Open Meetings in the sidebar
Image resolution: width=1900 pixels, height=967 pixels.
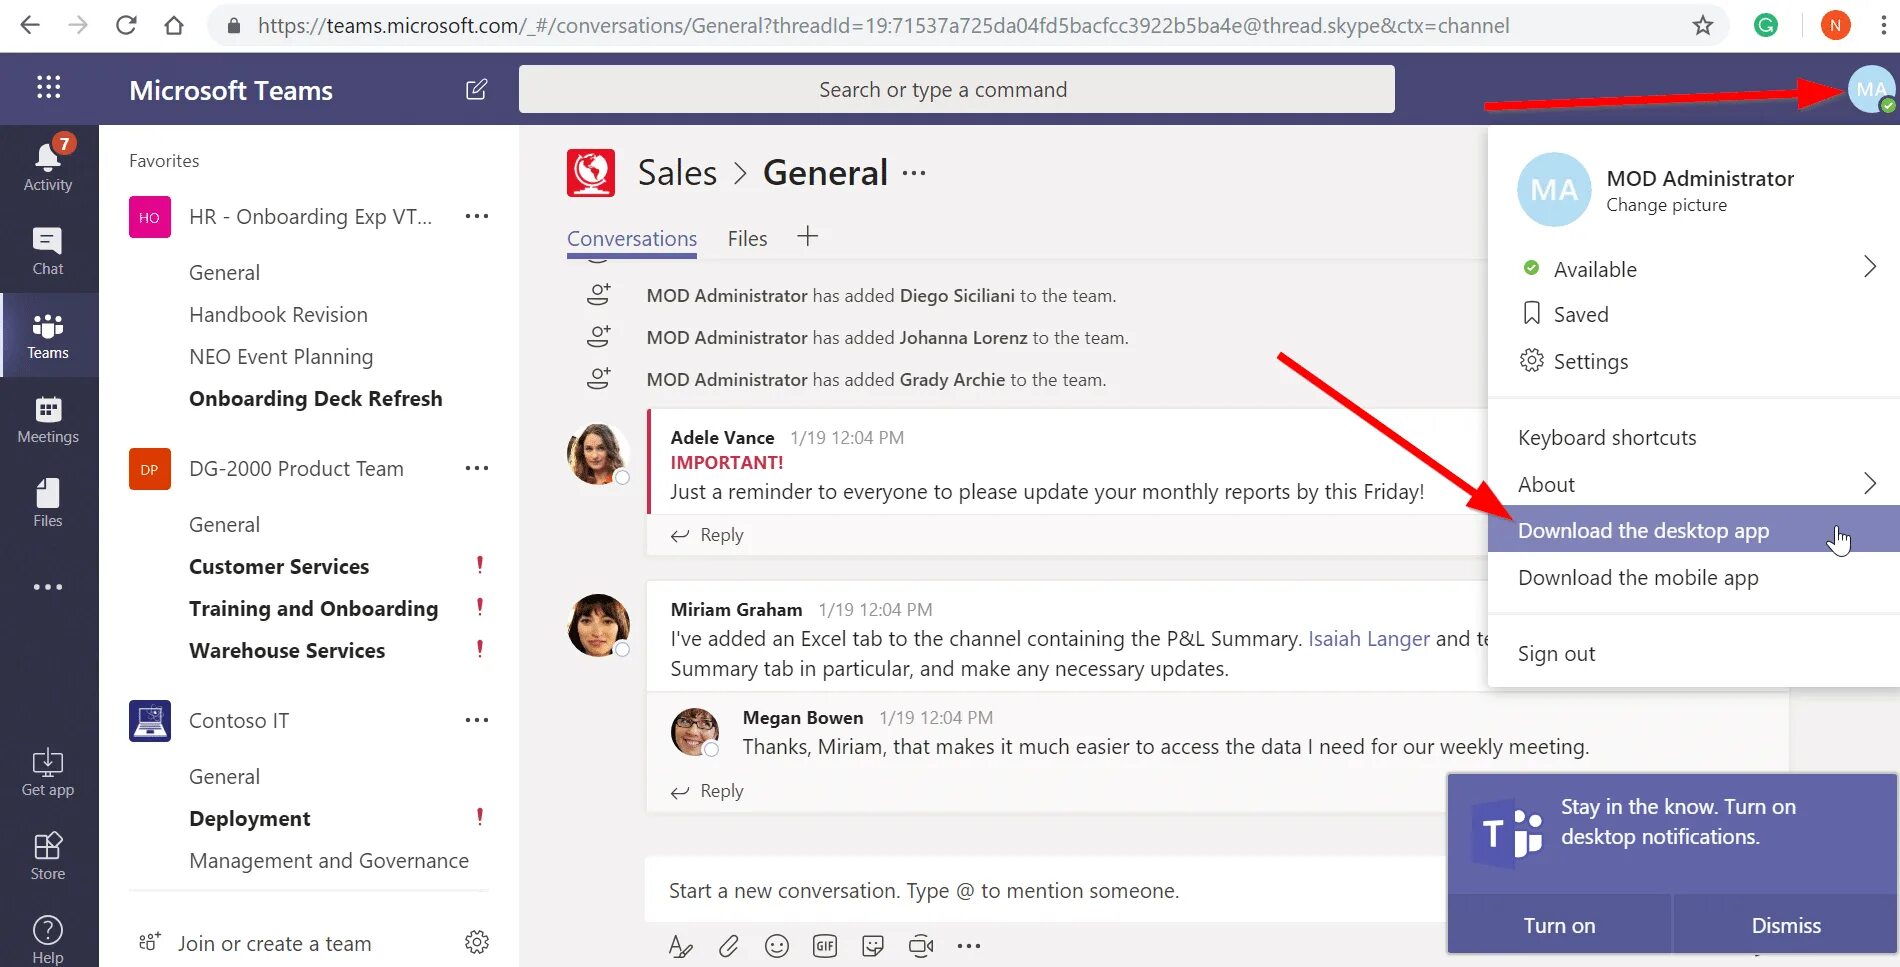pos(48,419)
